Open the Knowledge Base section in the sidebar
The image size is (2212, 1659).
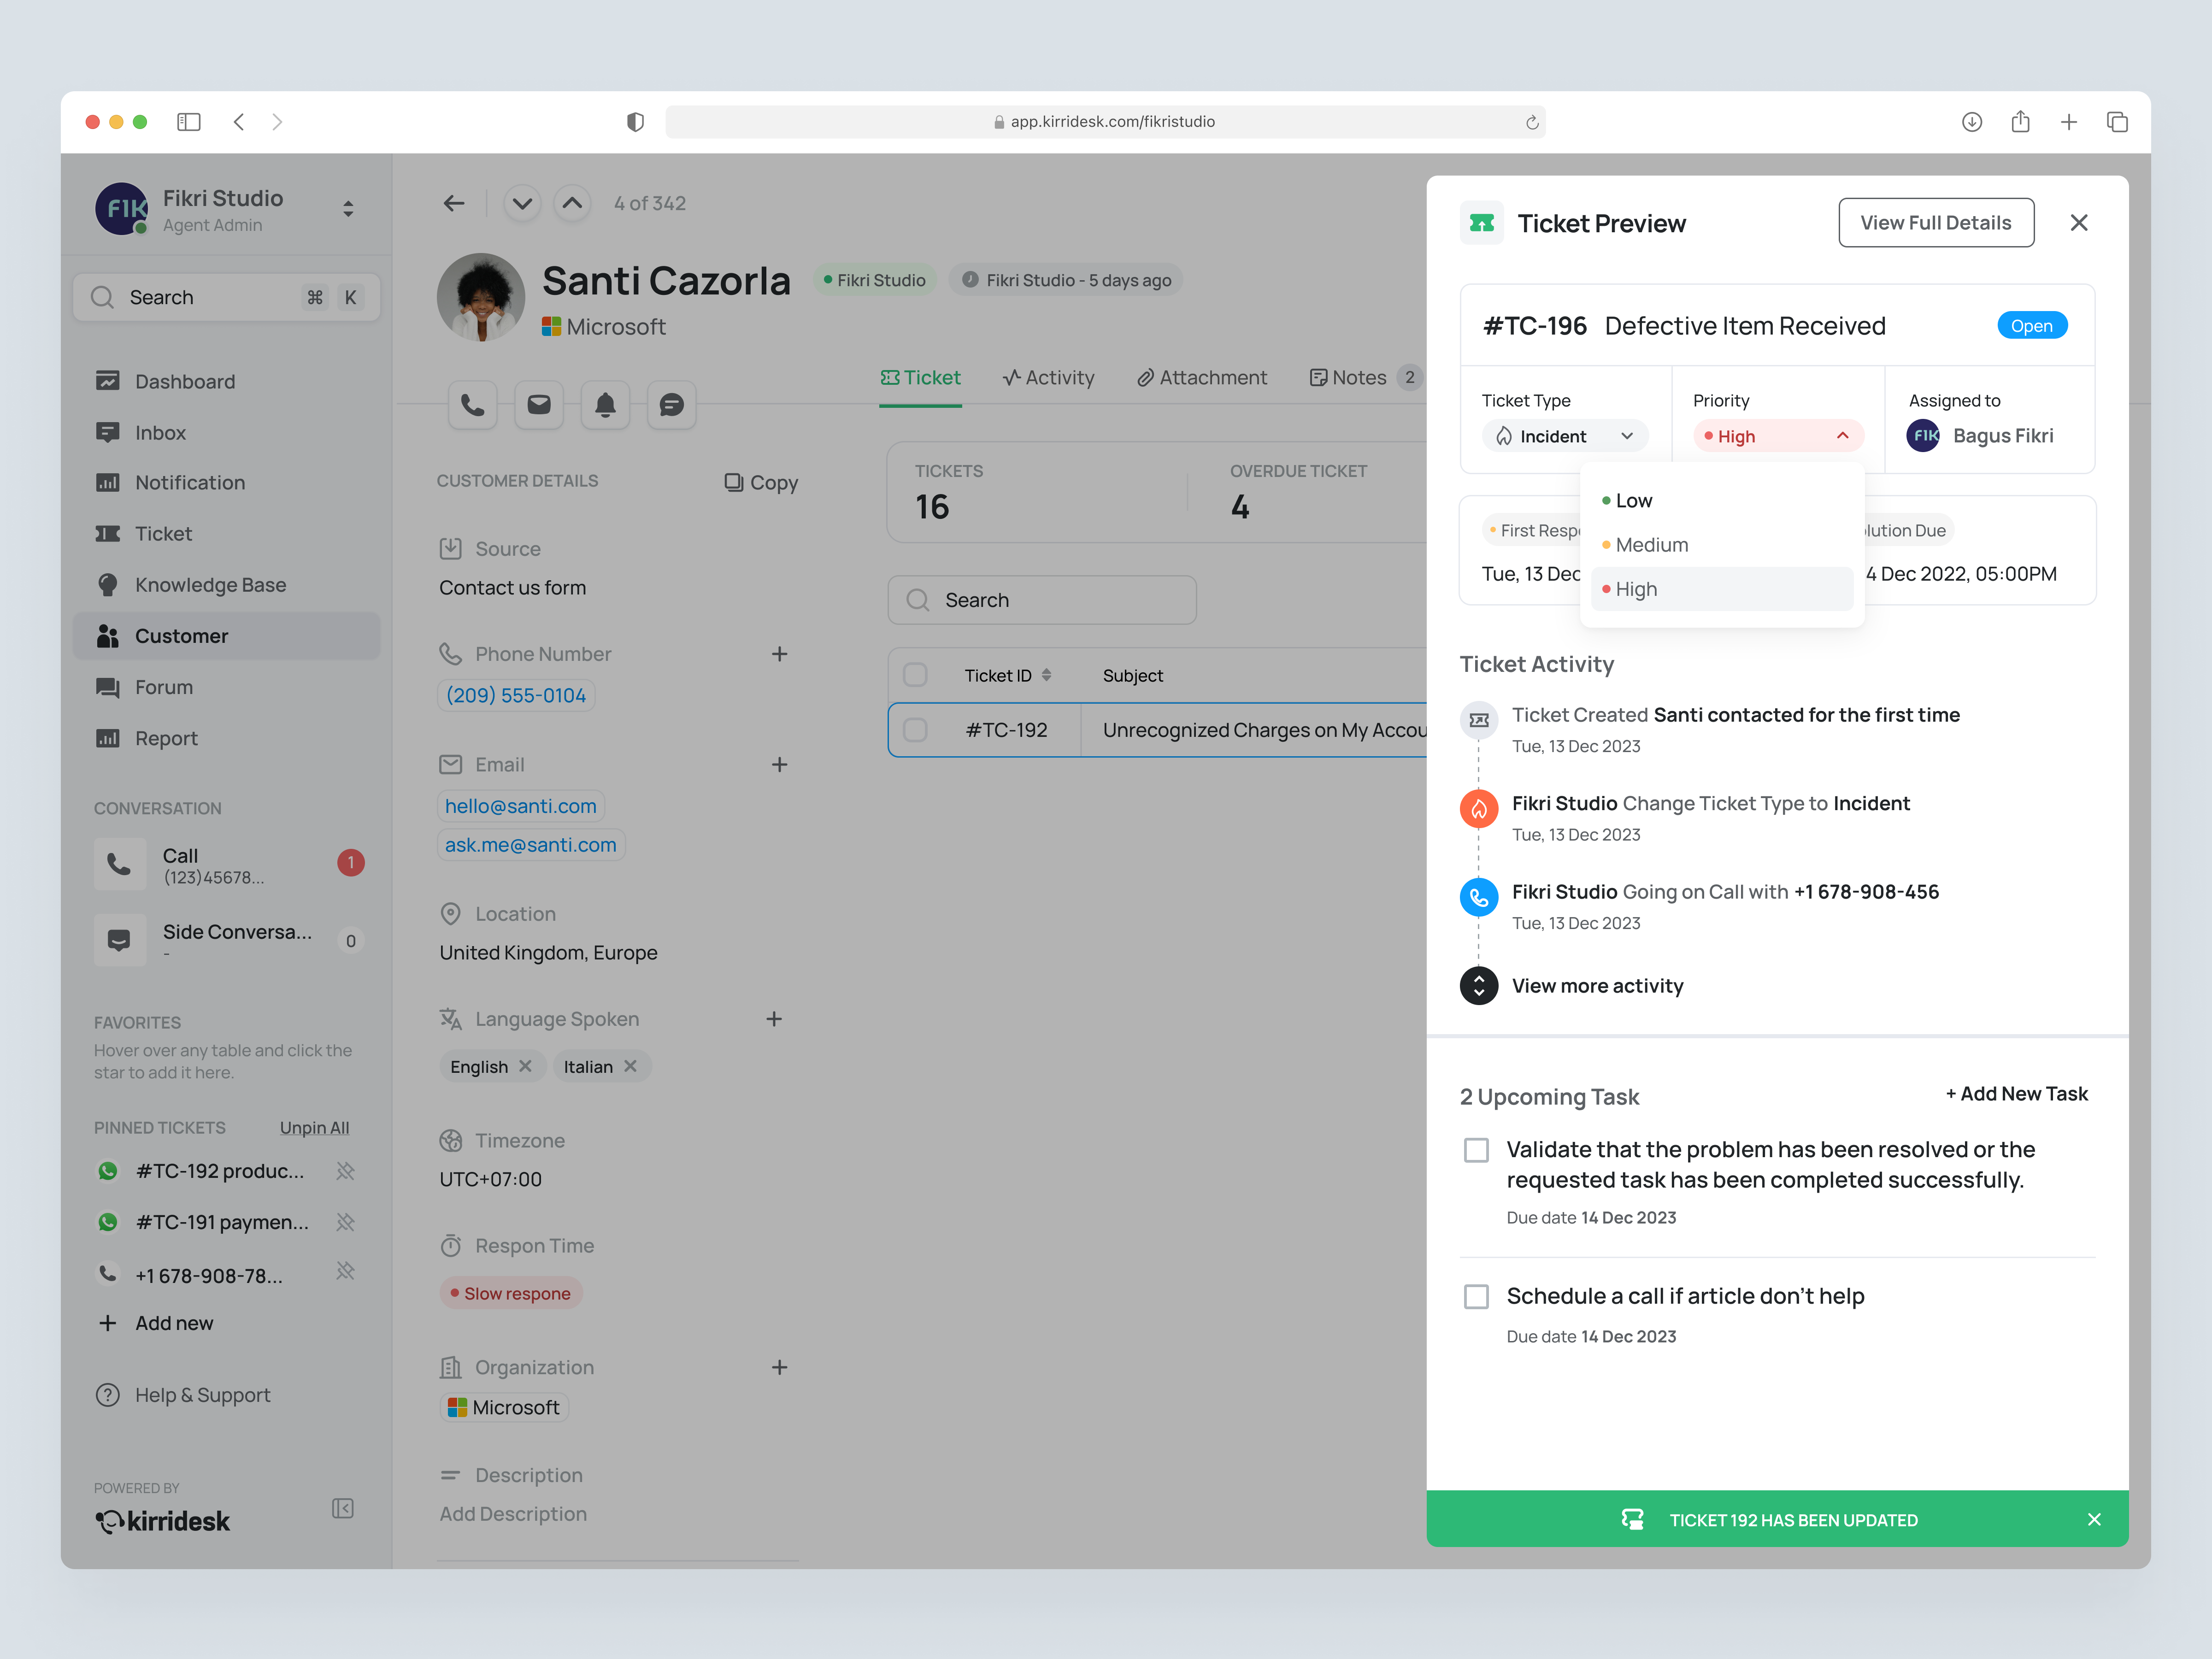tap(210, 584)
